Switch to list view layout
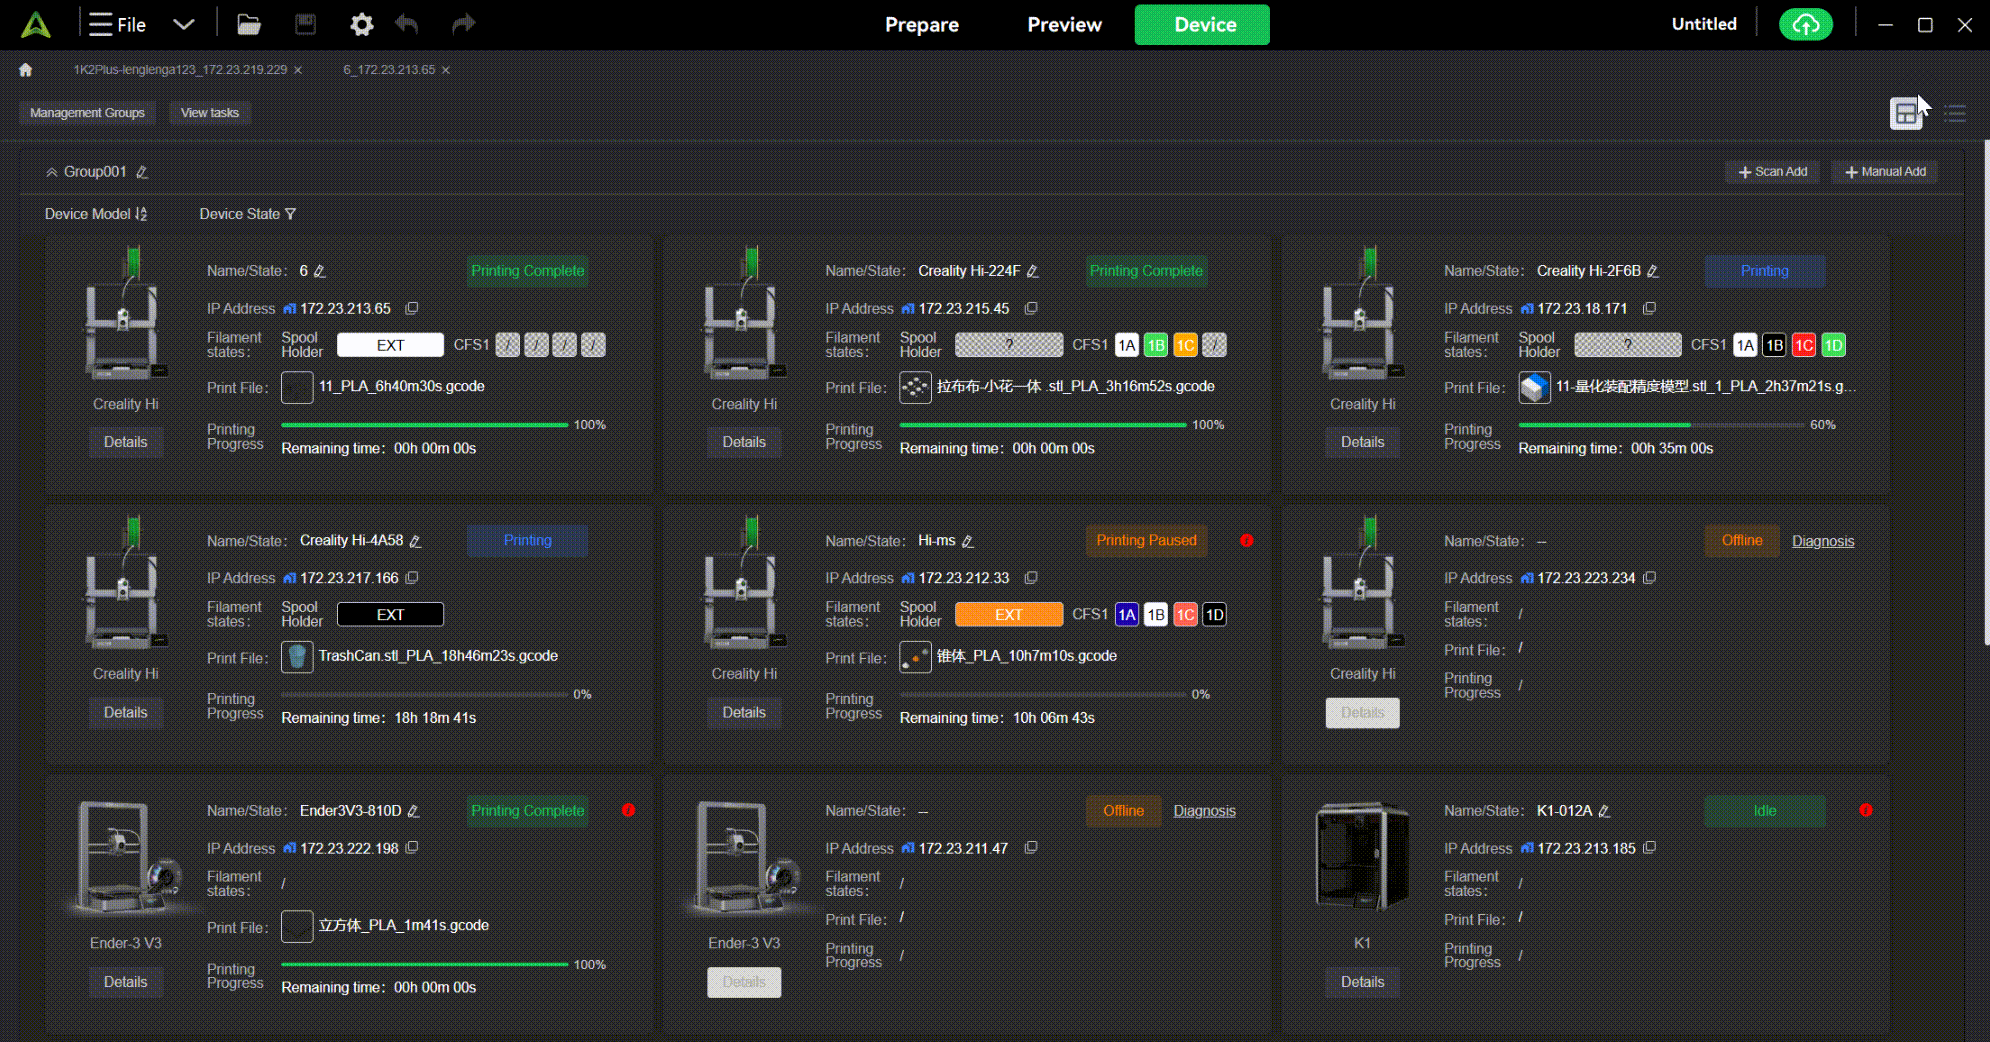 (1955, 113)
